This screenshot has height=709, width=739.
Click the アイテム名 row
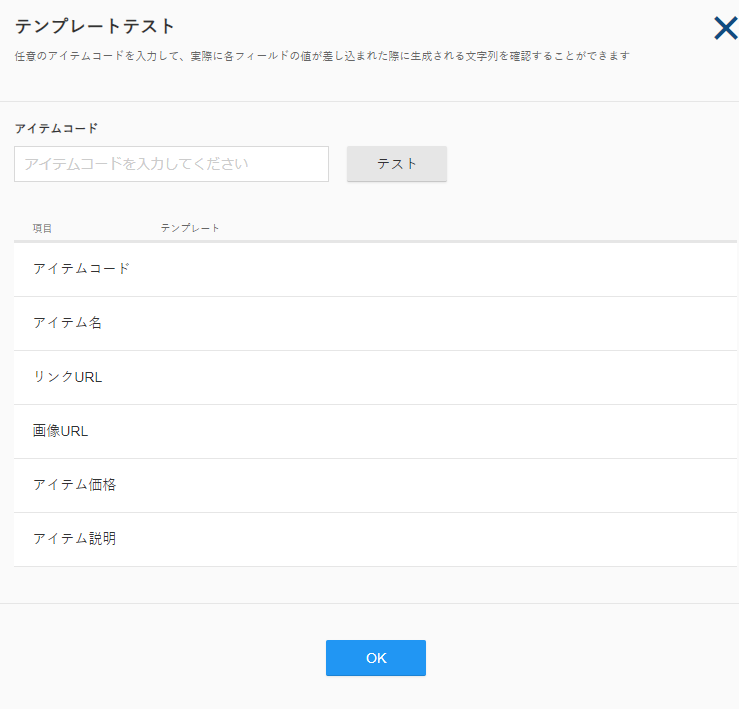(375, 324)
